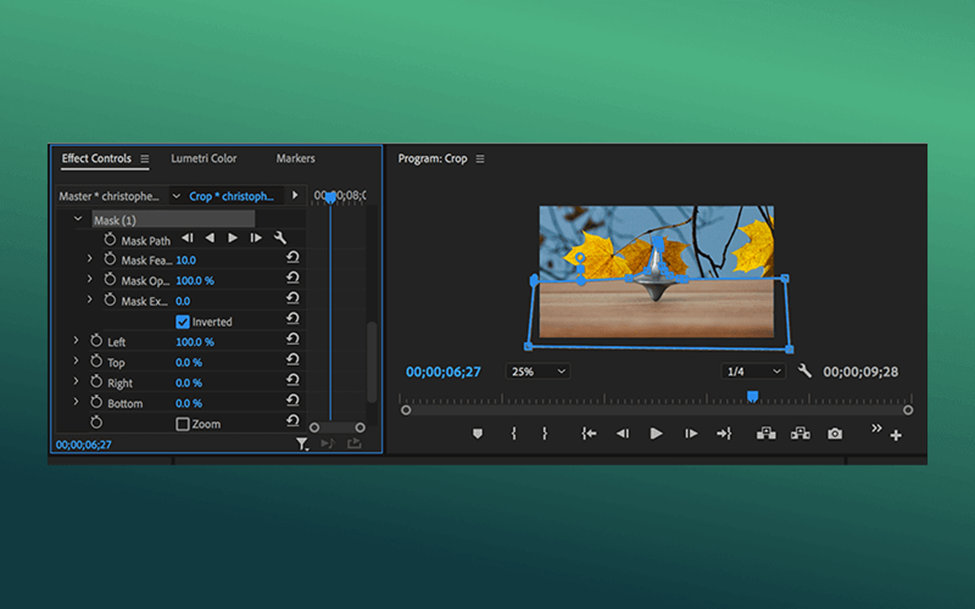Click the Program monitor scrubber playhead
Screen dimensions: 975x609
tap(752, 396)
